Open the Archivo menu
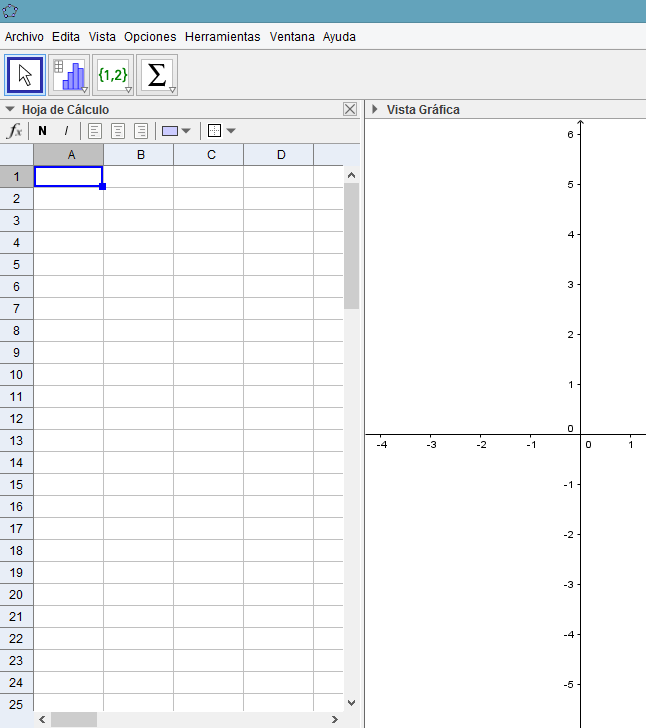This screenshot has width=646, height=728. [24, 37]
